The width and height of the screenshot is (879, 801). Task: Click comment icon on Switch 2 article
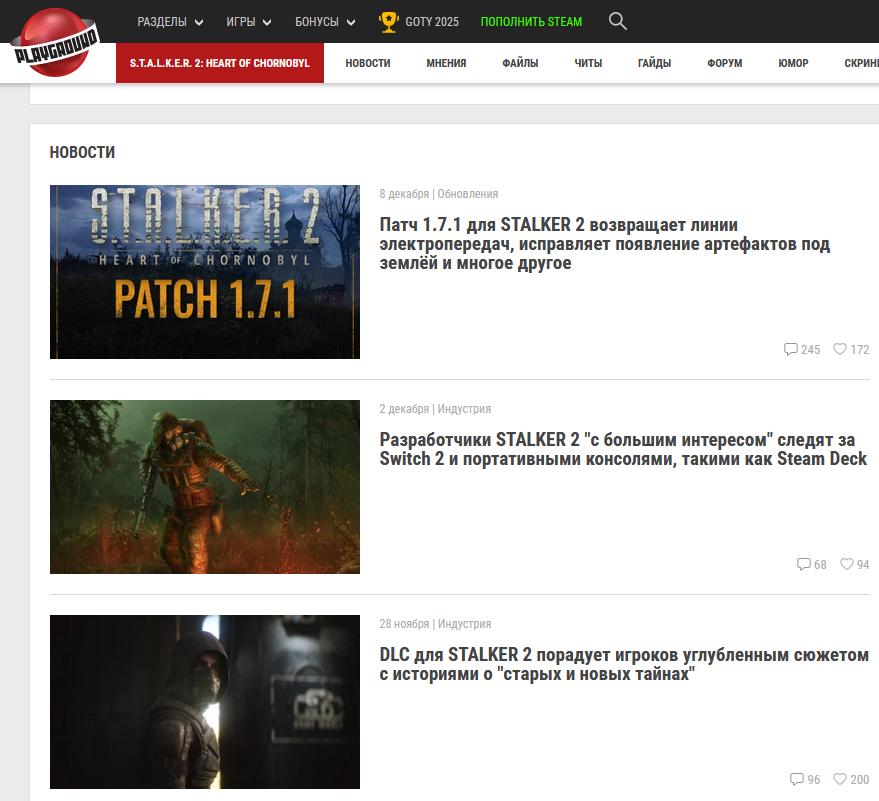804,564
